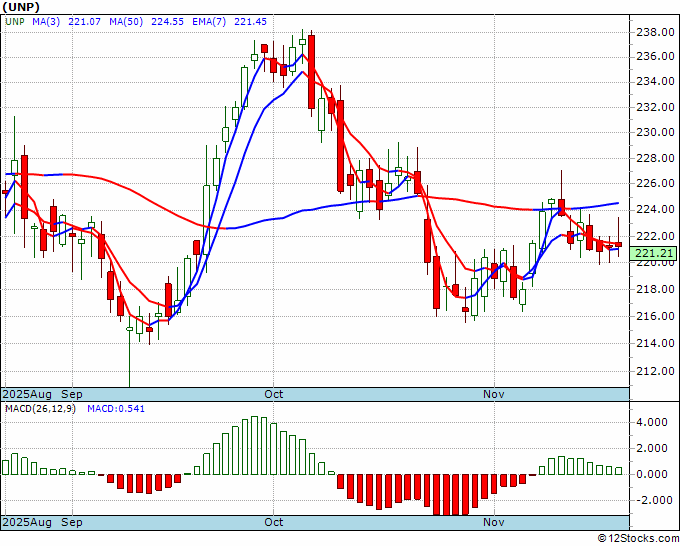Viewport: 680px width, 546px height.
Task: Click the 214.00 price axis label
Action: pos(655,343)
